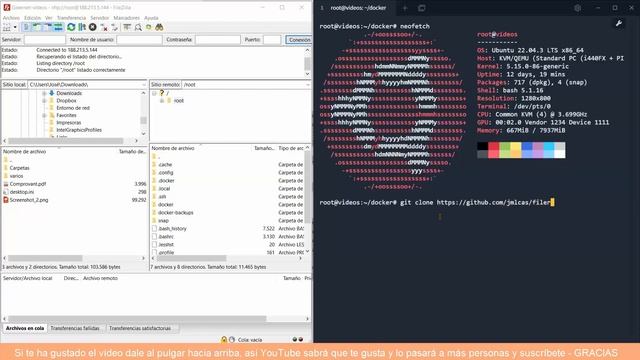Open the Edición menu
Screen dimensions: 640x360
32,18
